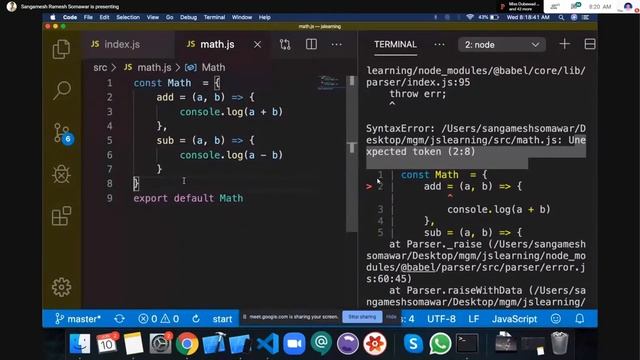Split the terminal panel

[590, 44]
